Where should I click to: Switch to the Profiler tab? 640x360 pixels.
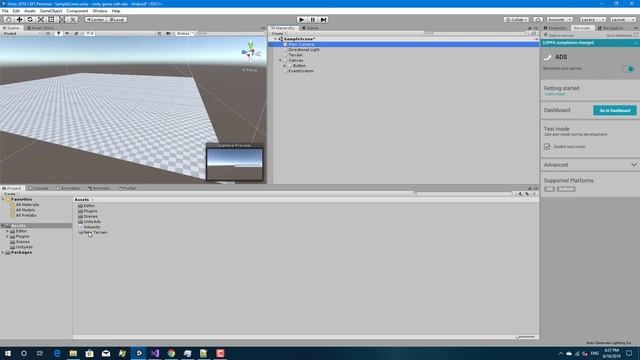[128, 188]
